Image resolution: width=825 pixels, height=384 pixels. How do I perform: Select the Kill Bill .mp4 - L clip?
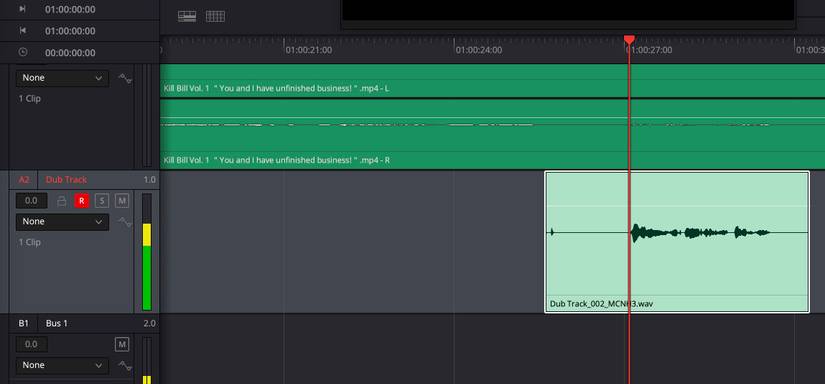tap(492, 81)
